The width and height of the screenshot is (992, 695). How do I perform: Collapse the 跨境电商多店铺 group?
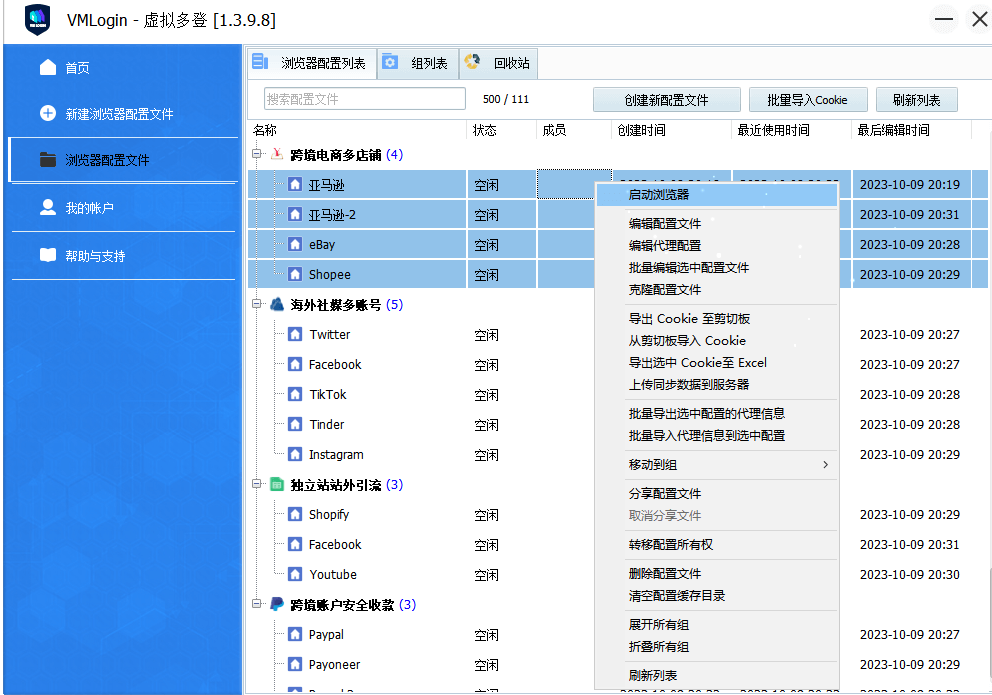[257, 154]
